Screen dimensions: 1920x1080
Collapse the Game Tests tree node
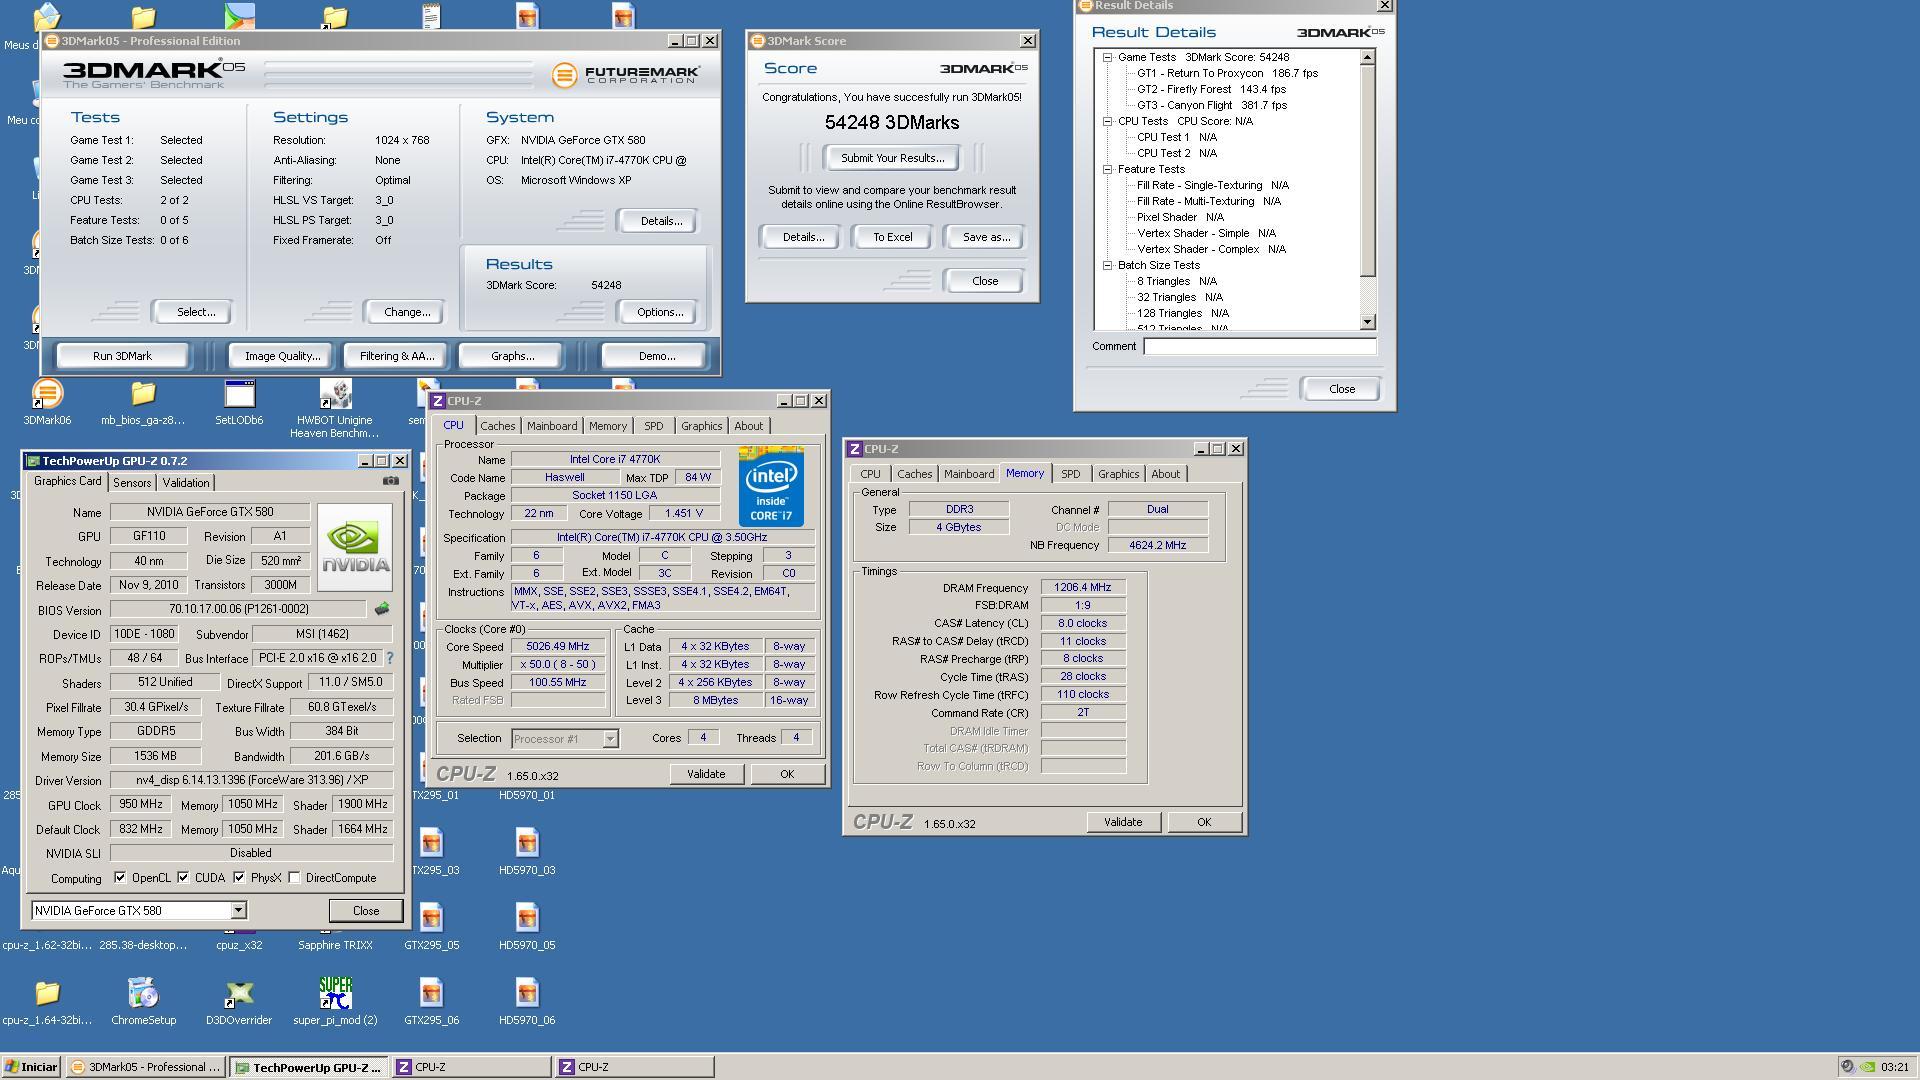(x=1108, y=58)
